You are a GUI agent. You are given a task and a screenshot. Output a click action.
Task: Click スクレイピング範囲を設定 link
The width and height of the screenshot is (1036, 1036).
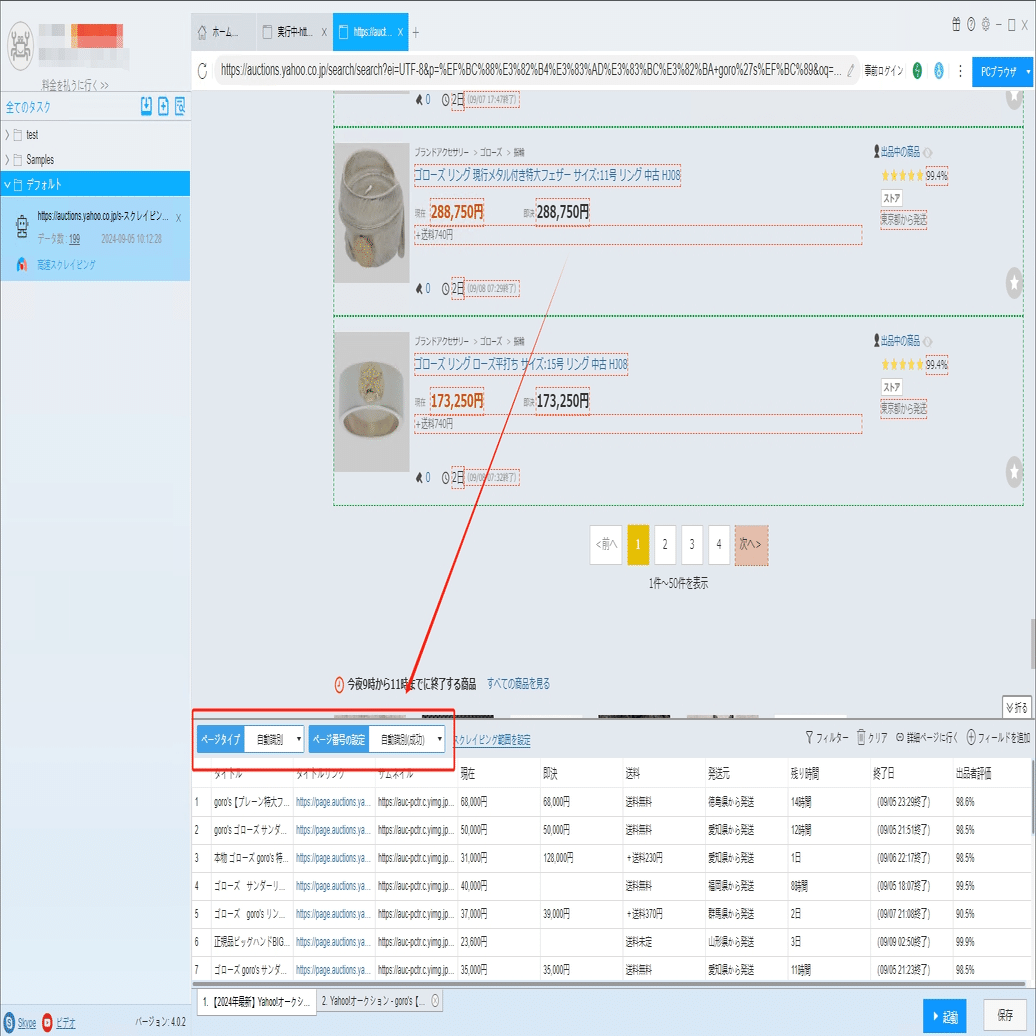point(492,740)
